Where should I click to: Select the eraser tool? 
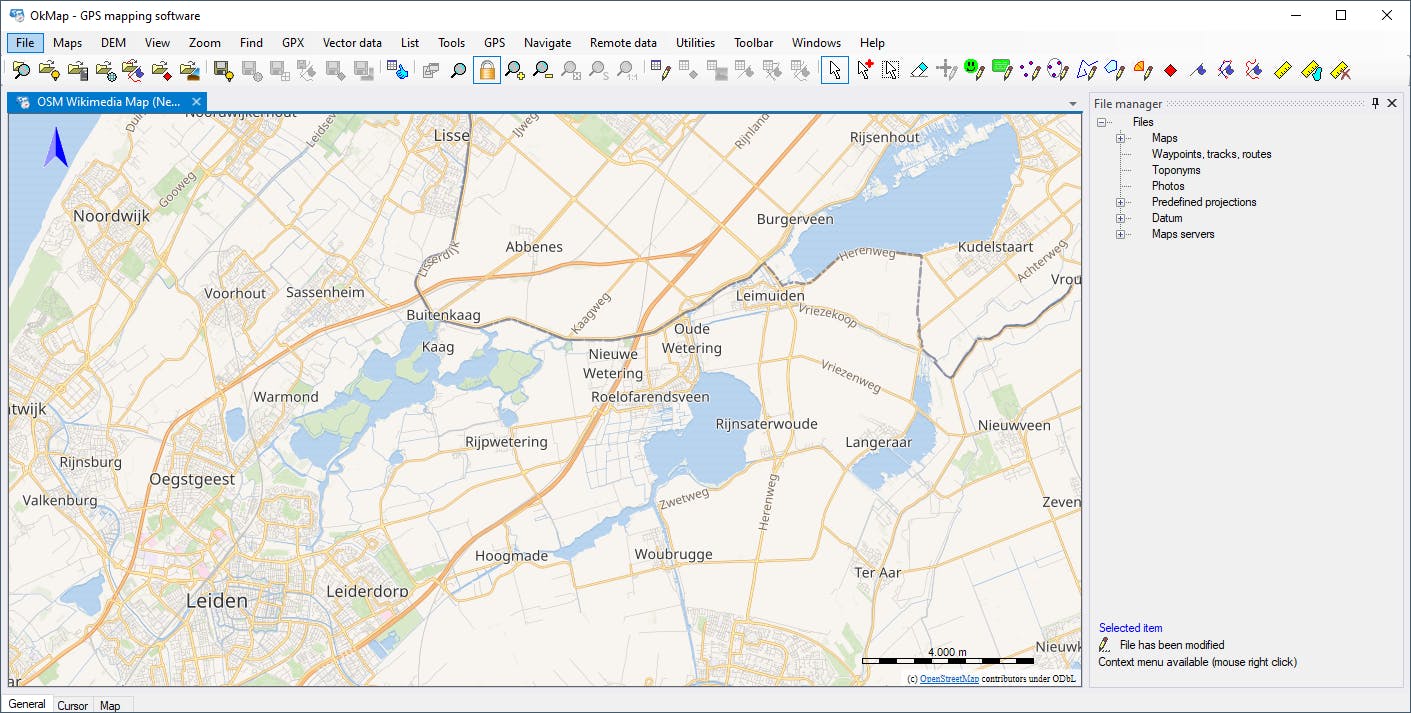tap(920, 70)
